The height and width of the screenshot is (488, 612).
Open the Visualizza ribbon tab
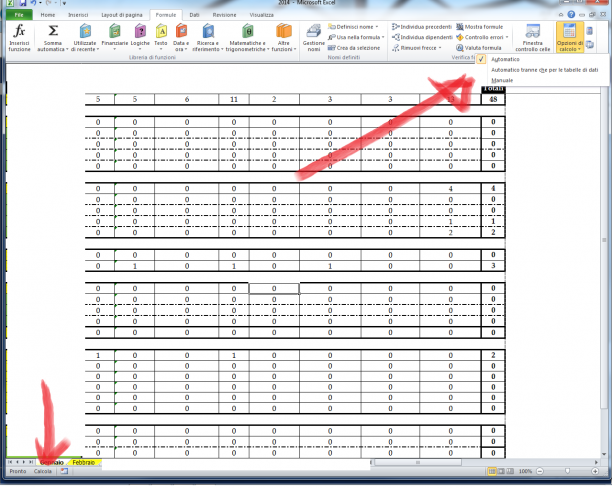coord(262,15)
